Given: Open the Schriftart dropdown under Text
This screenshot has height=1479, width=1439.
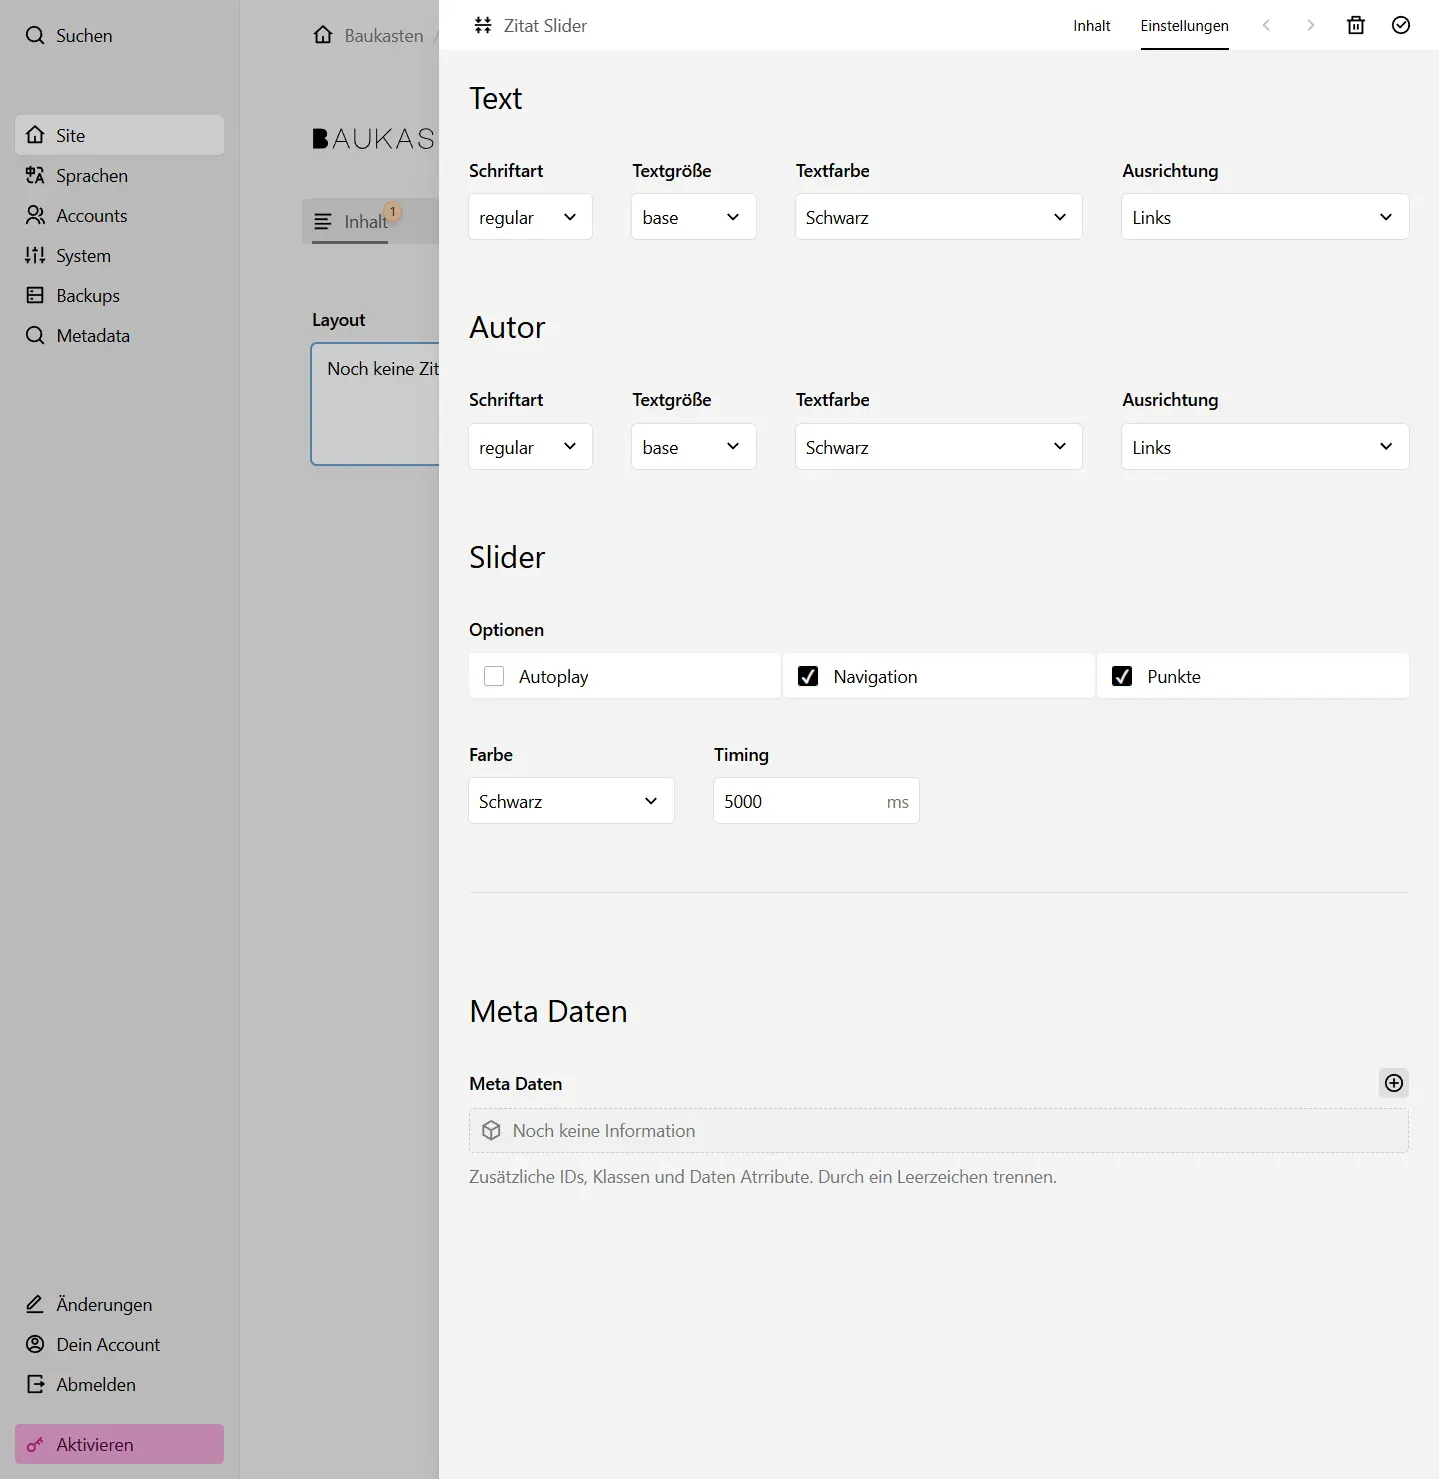Looking at the screenshot, I should pyautogui.click(x=529, y=217).
